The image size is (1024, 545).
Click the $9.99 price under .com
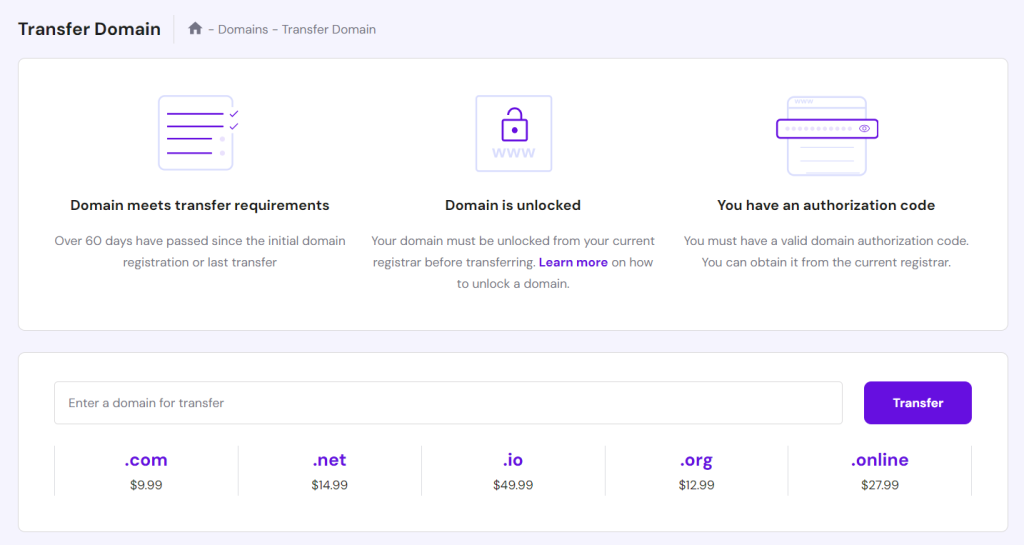pyautogui.click(x=146, y=485)
